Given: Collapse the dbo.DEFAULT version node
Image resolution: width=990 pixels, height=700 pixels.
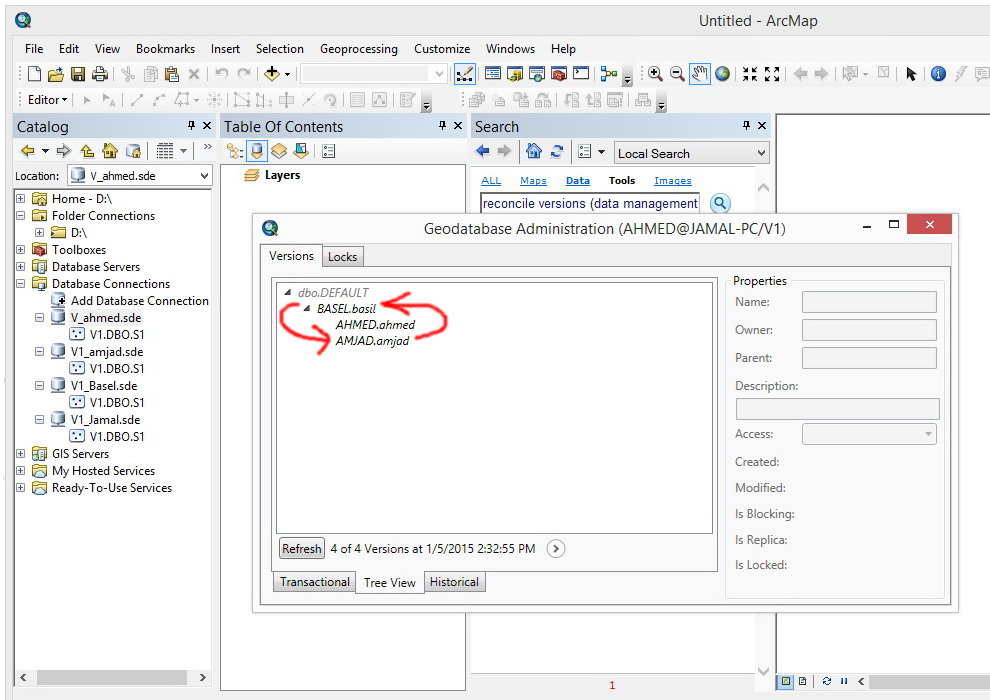Looking at the screenshot, I should point(288,292).
